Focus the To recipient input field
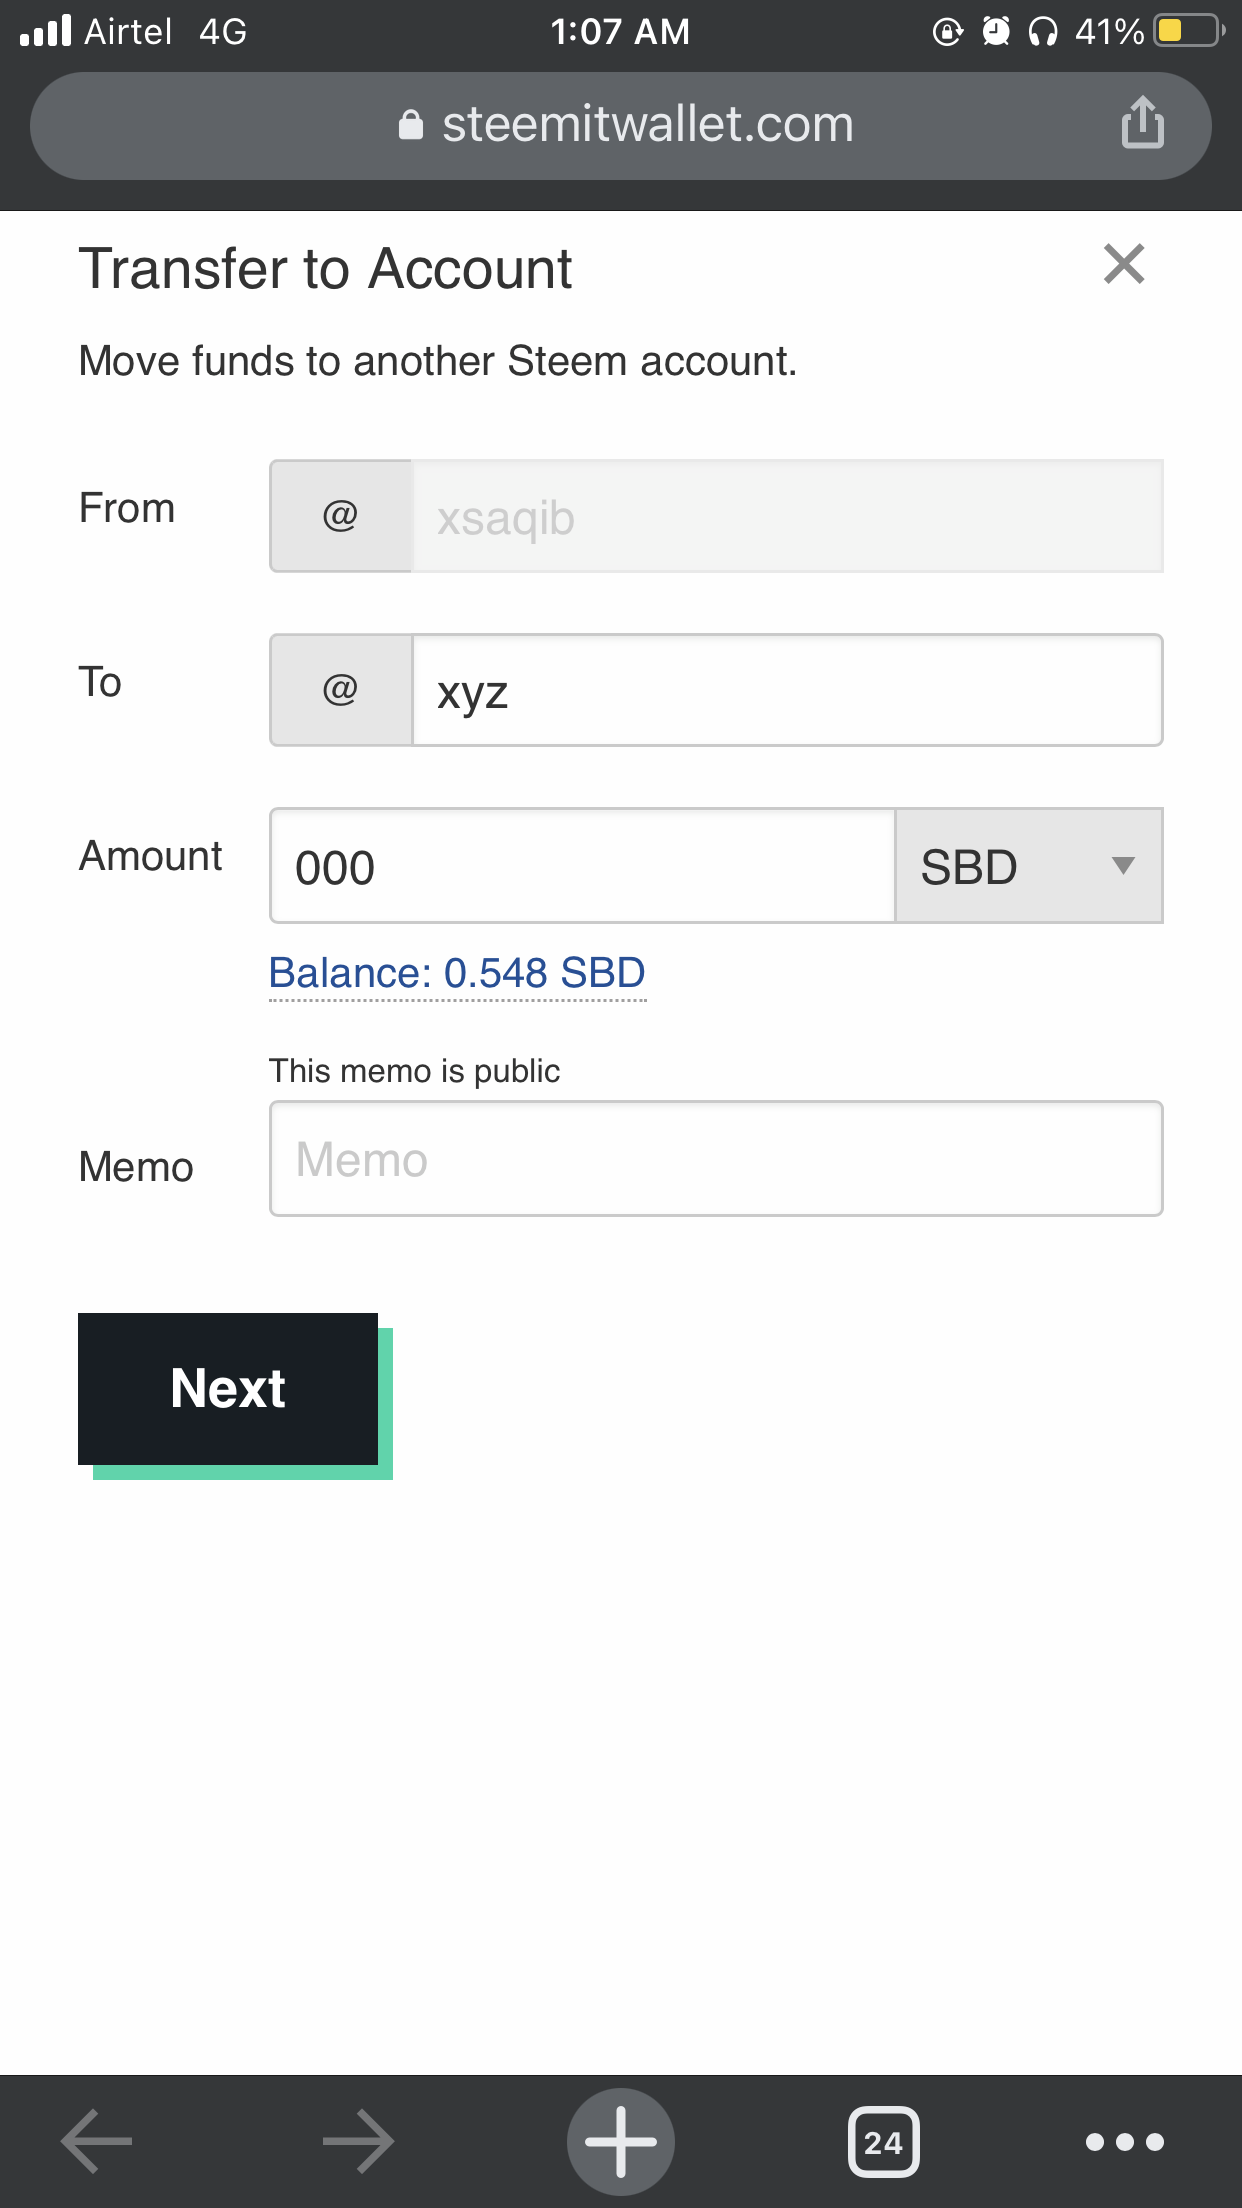This screenshot has height=2208, width=1242. [x=786, y=690]
